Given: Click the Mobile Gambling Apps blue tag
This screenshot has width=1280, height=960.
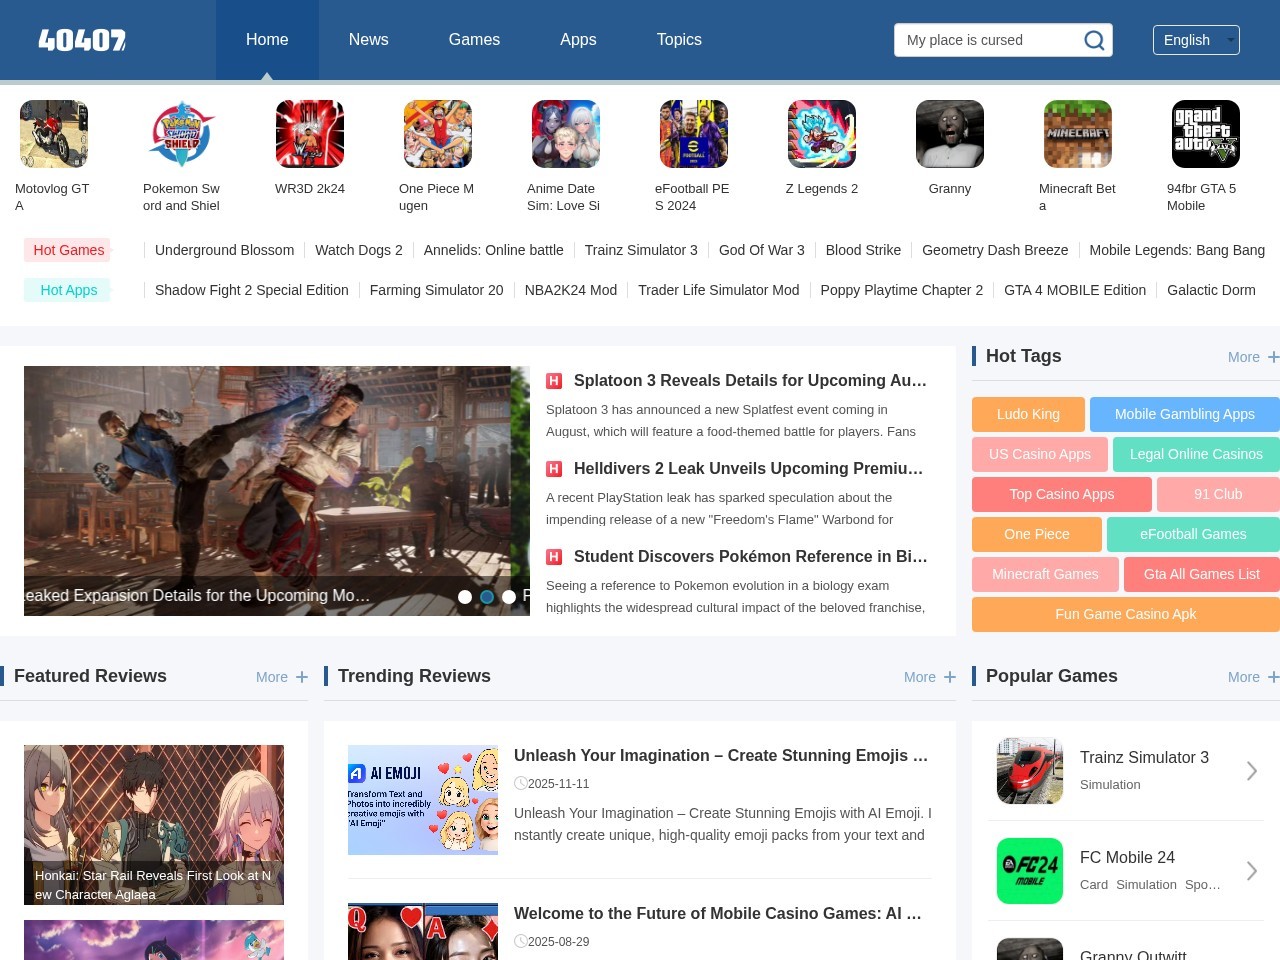Looking at the screenshot, I should pyautogui.click(x=1185, y=414).
